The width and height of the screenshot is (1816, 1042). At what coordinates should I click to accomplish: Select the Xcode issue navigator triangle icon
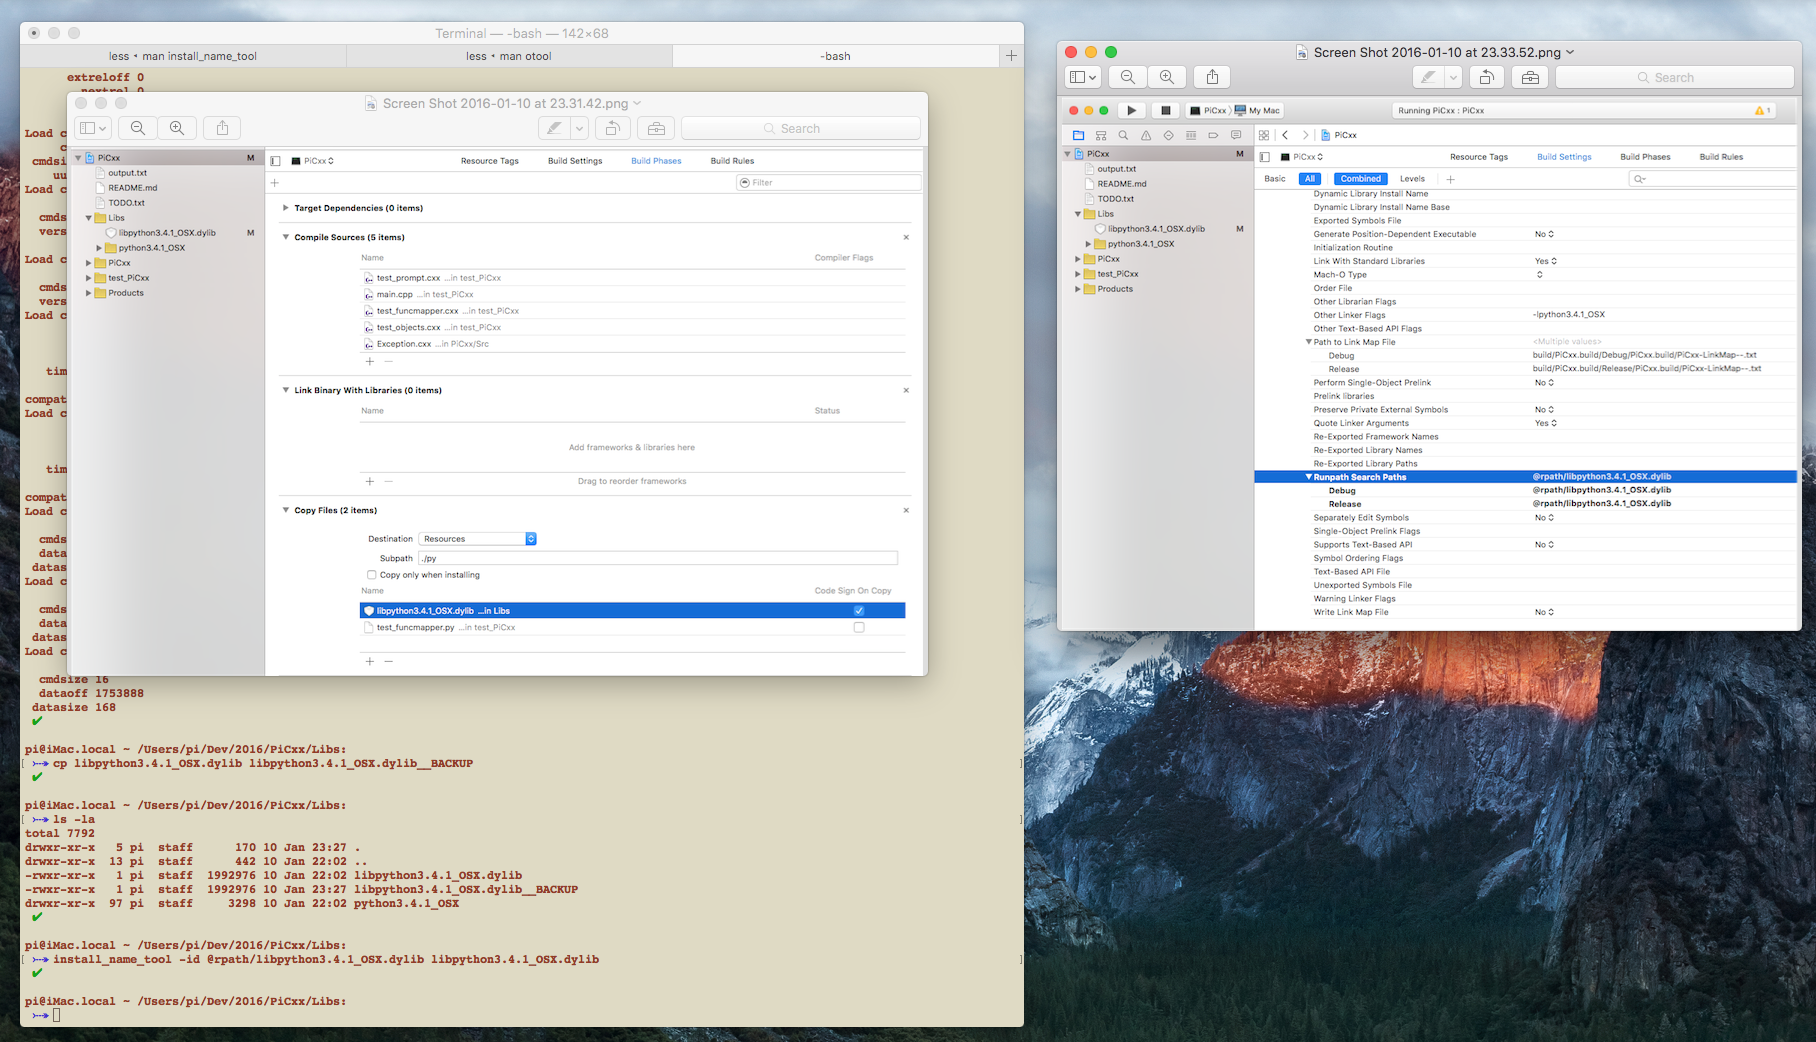click(1146, 135)
